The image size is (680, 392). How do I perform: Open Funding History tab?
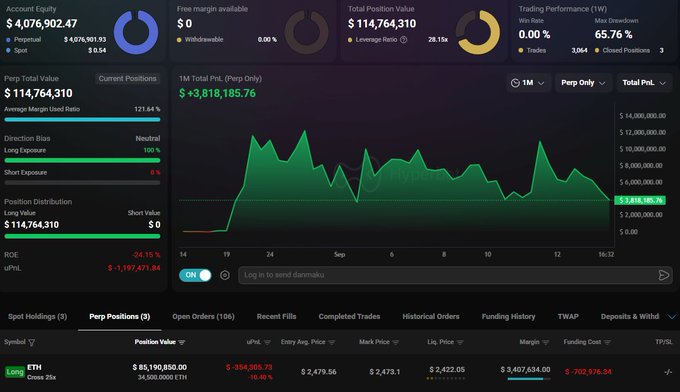[x=508, y=317]
